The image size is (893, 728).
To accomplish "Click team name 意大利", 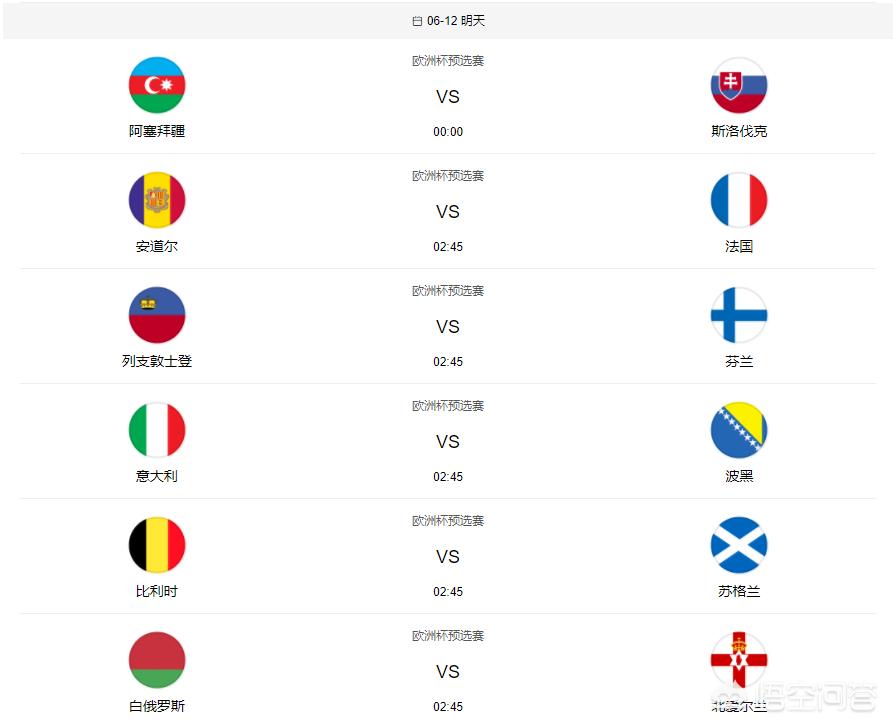I will click(157, 476).
